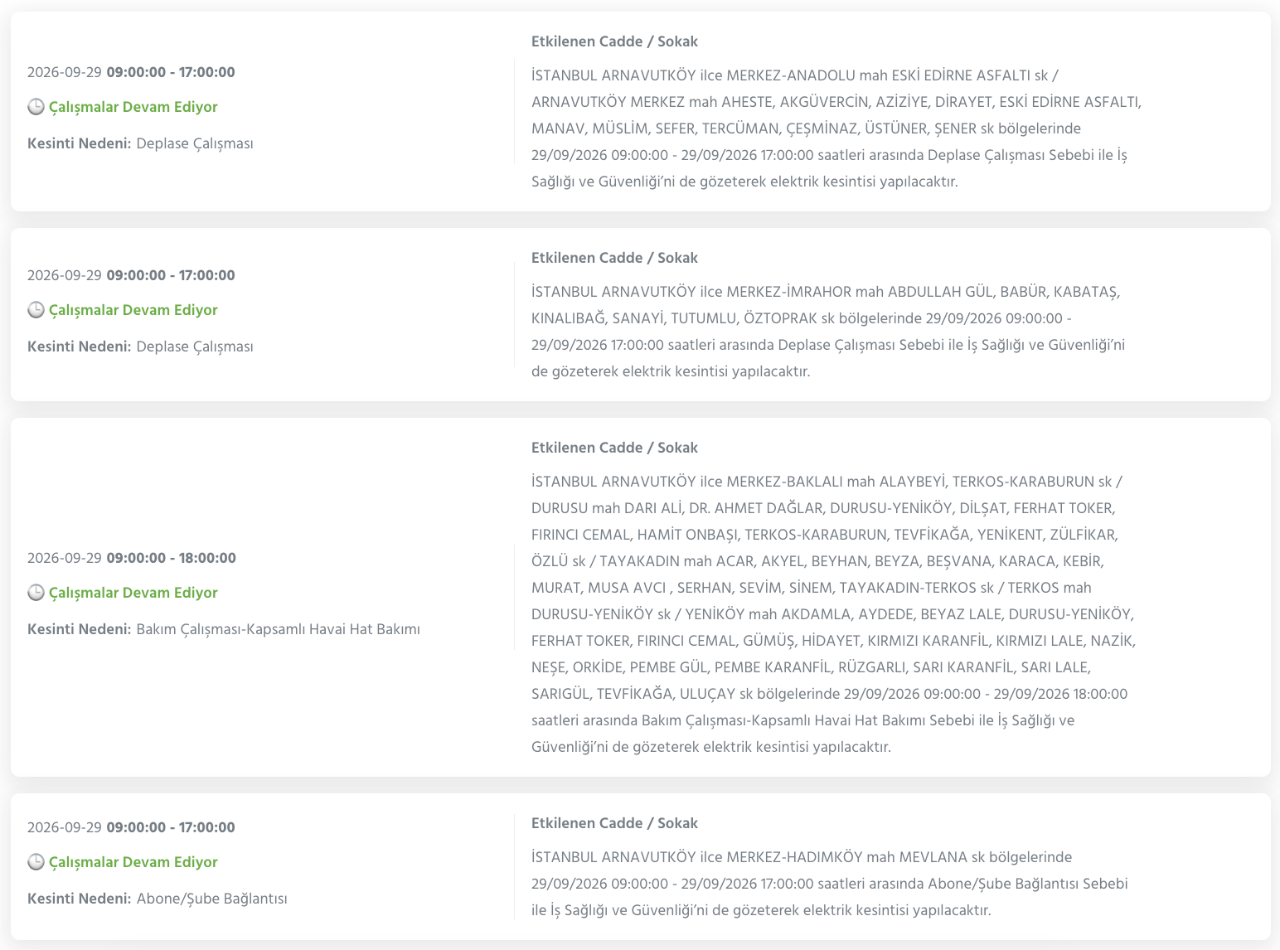Viewport: 1280px width, 950px height.
Task: Click the Abone/Şube Bağlantısı outage reason text
Action: 212,898
